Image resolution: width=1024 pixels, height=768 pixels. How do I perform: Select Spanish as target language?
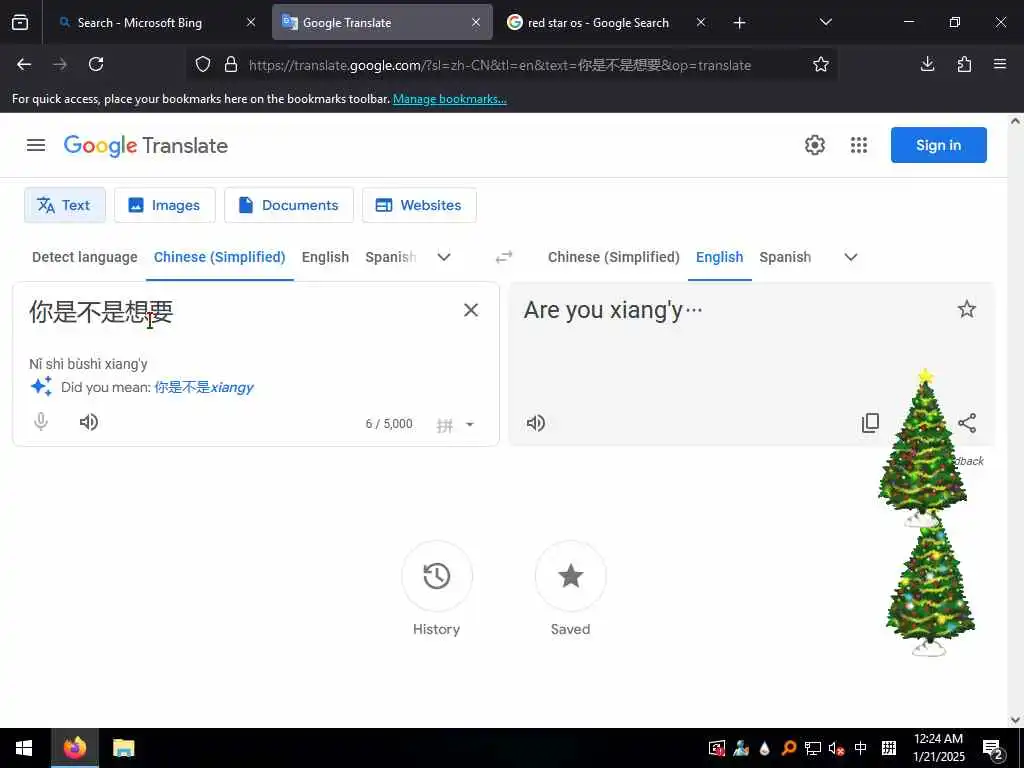pyautogui.click(x=785, y=257)
